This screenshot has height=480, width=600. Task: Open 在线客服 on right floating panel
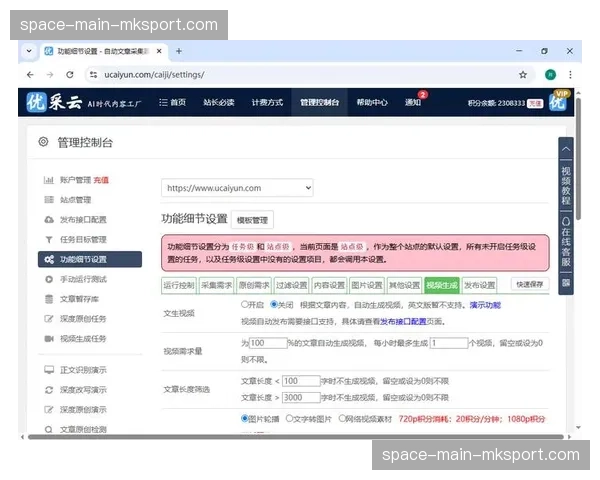(566, 242)
